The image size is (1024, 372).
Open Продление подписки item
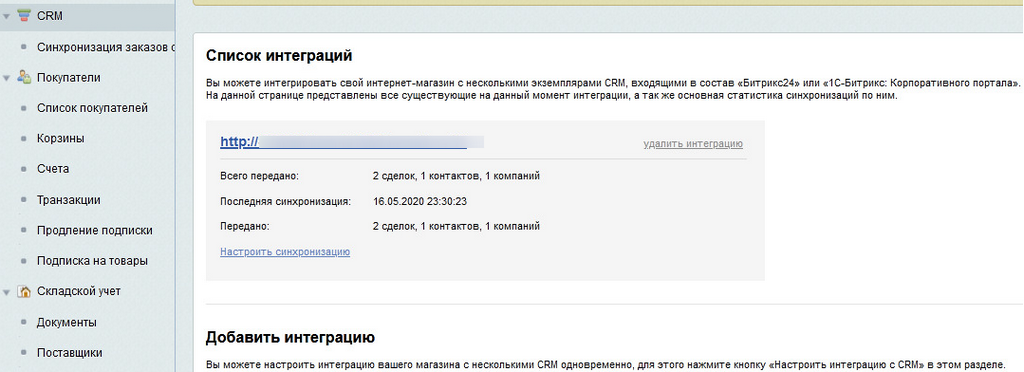pyautogui.click(x=95, y=230)
